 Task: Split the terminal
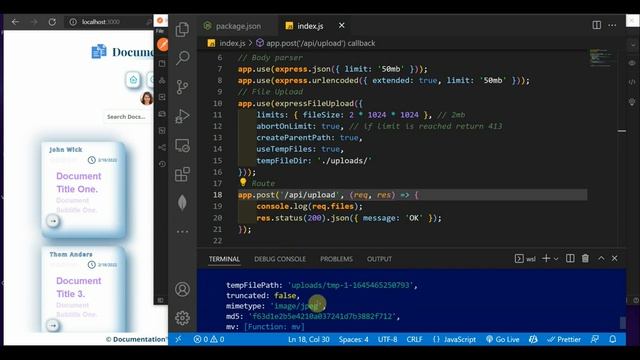(570, 258)
